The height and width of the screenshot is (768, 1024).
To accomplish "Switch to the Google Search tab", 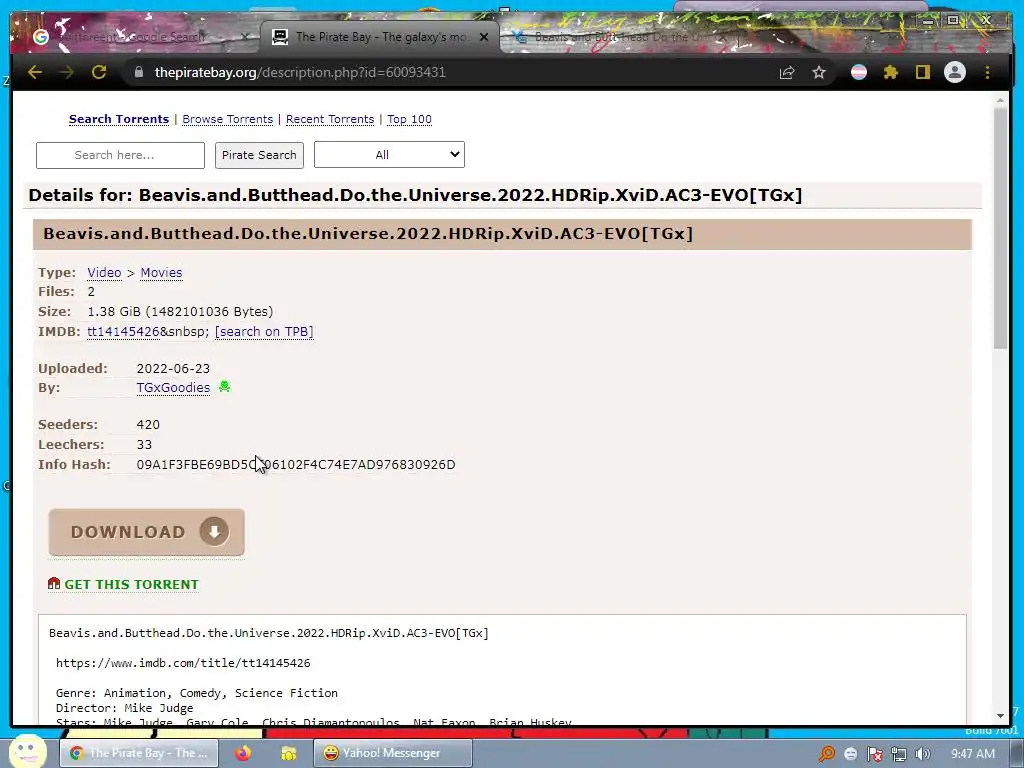I will pyautogui.click(x=138, y=37).
